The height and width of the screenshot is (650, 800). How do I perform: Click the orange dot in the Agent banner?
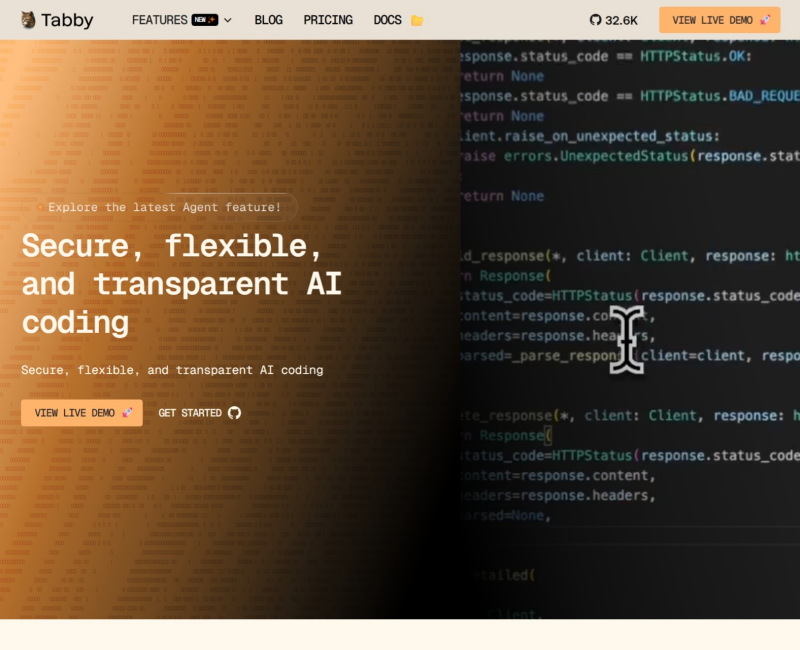pyautogui.click(x=40, y=207)
